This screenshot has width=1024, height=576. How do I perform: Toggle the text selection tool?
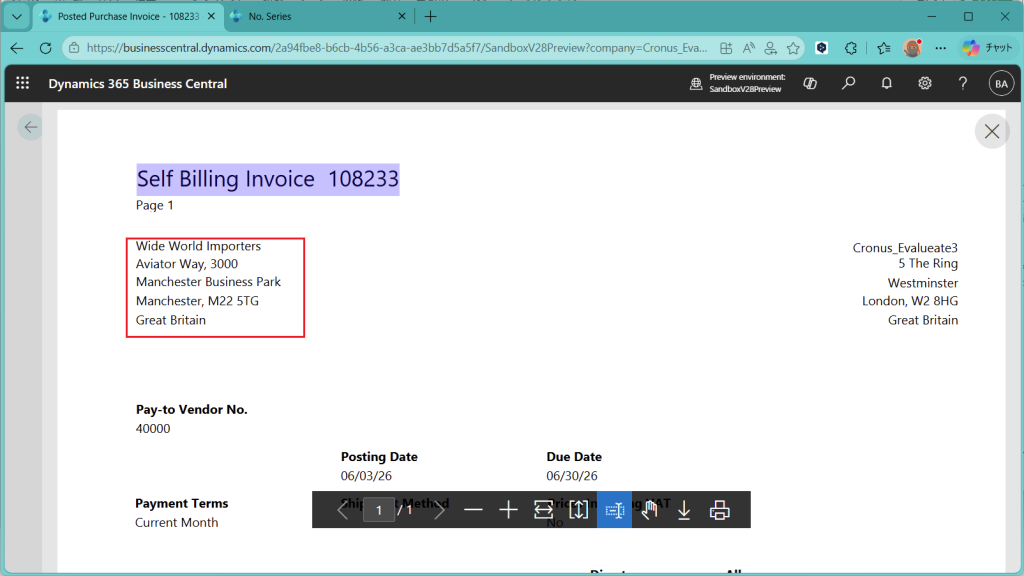click(x=614, y=510)
